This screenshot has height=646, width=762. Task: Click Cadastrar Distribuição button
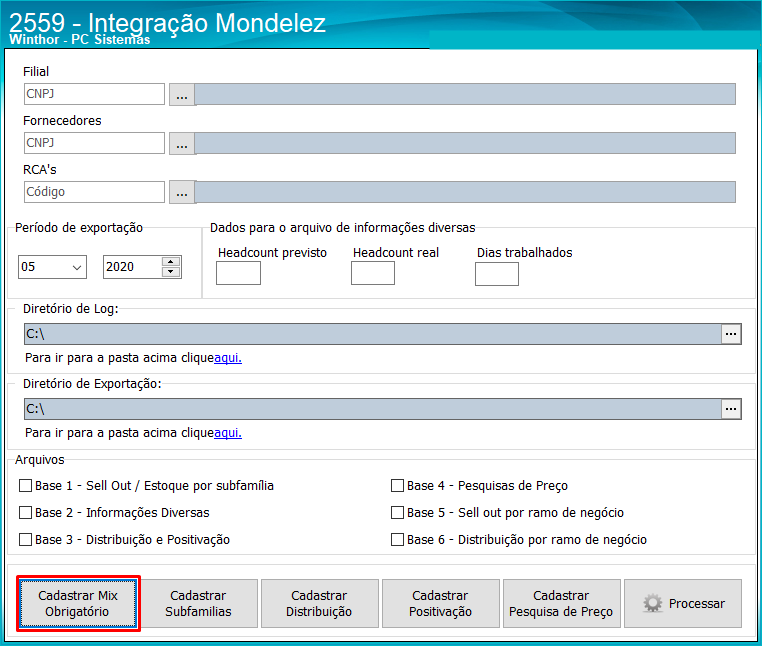319,603
